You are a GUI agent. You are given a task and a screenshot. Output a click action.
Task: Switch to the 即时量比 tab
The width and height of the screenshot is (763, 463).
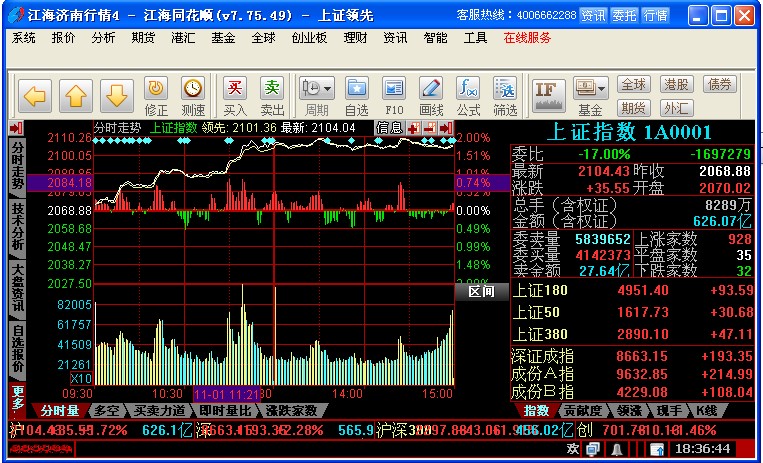click(x=225, y=410)
